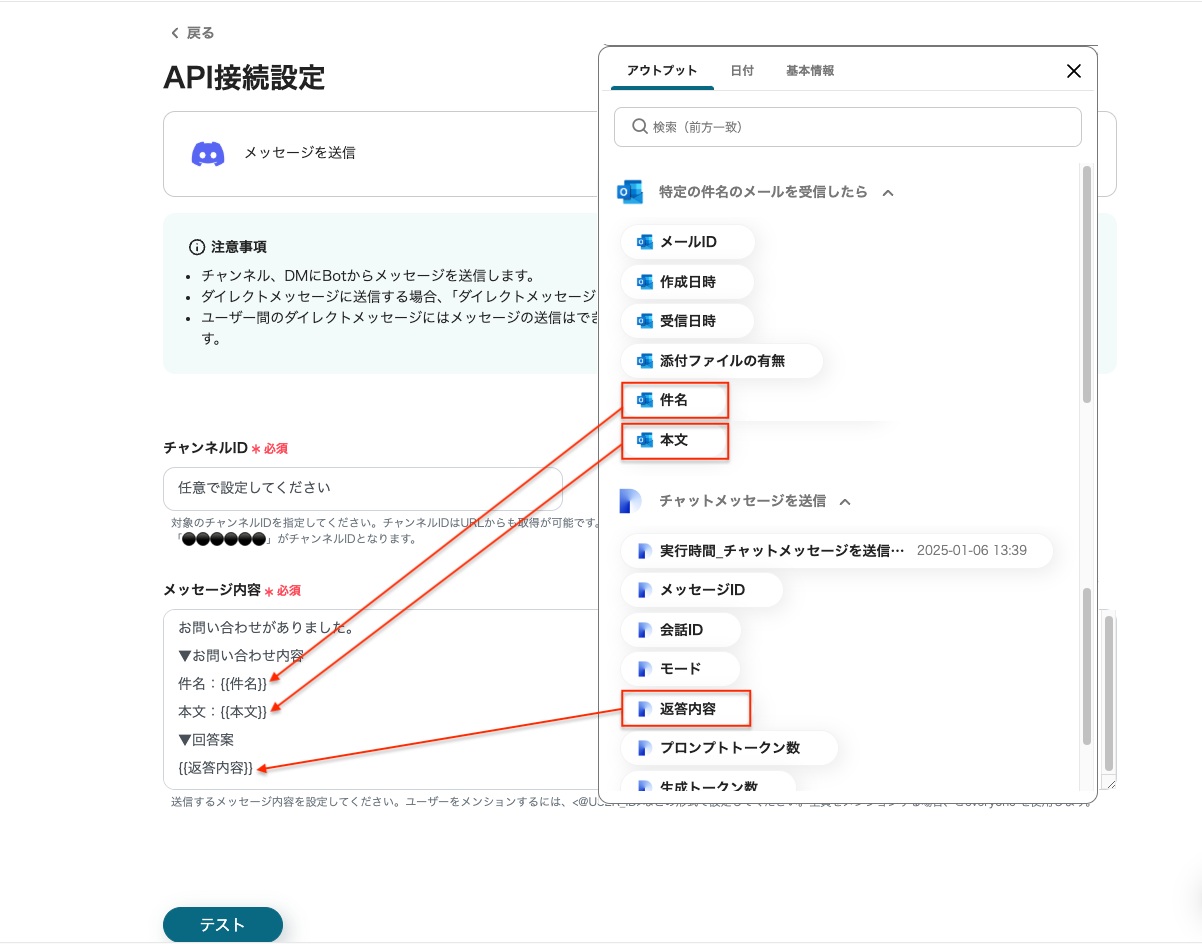Viewport: 1202px width, 944px height.
Task: Click the Outlook icon on 作成日時 chip
Action: click(645, 282)
